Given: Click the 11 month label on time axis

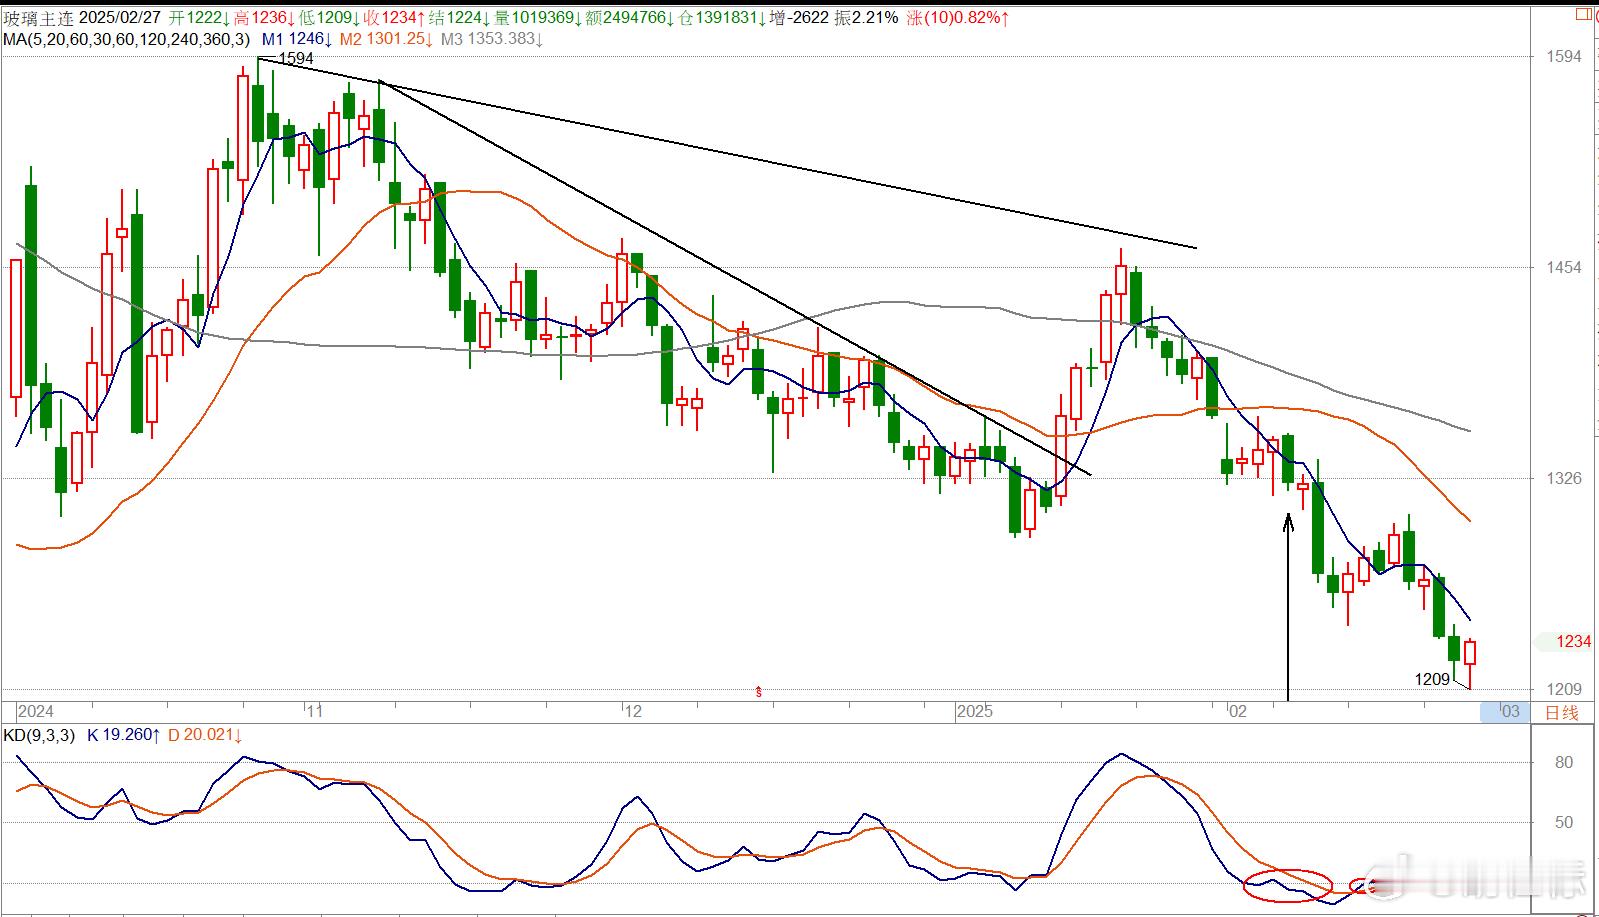Looking at the screenshot, I should point(314,712).
